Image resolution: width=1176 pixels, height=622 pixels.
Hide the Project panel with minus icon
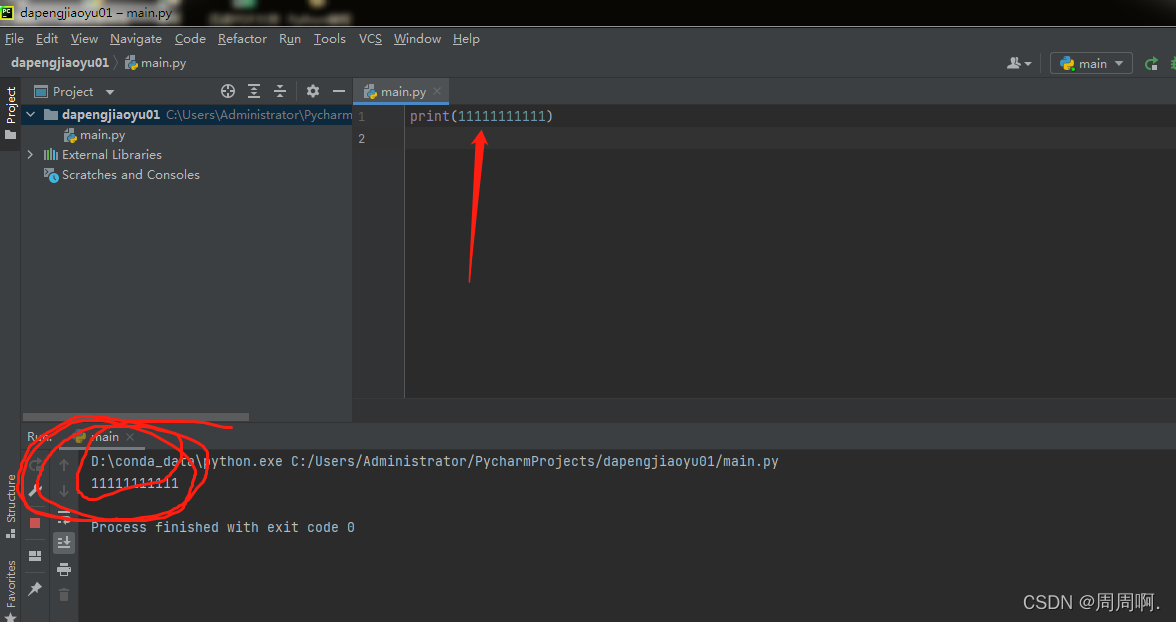[x=338, y=92]
